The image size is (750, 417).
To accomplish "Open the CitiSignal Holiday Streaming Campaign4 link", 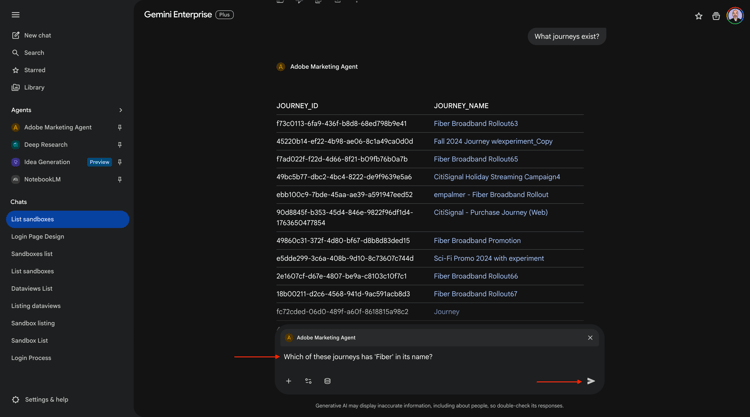I will (x=496, y=177).
